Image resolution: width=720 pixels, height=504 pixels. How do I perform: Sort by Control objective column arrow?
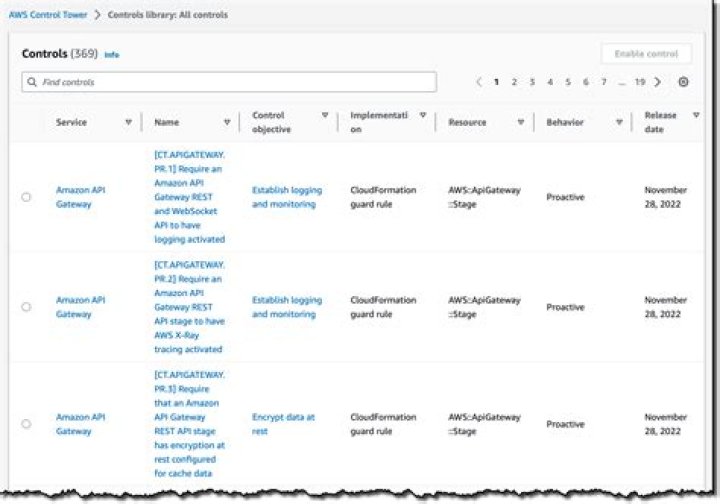coord(325,116)
